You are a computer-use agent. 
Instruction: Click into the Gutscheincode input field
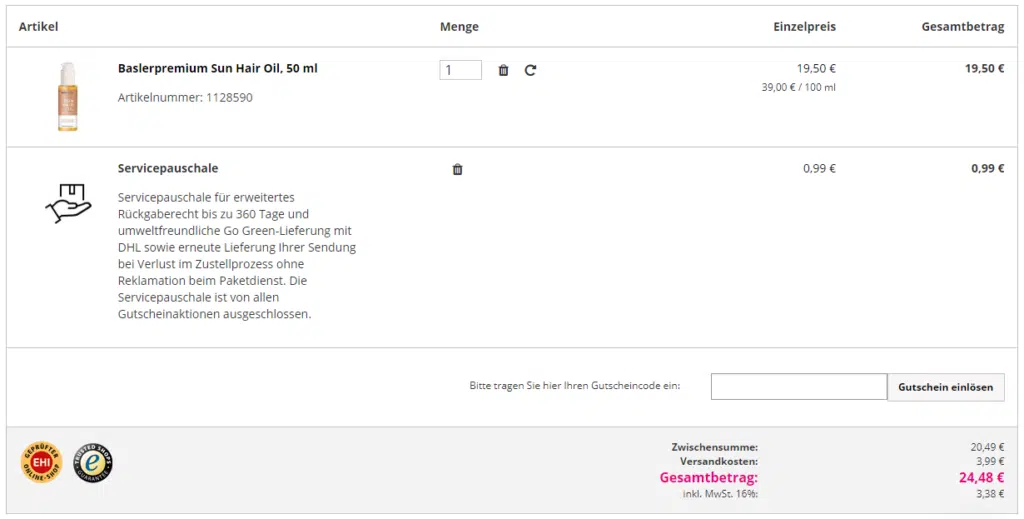tap(799, 386)
